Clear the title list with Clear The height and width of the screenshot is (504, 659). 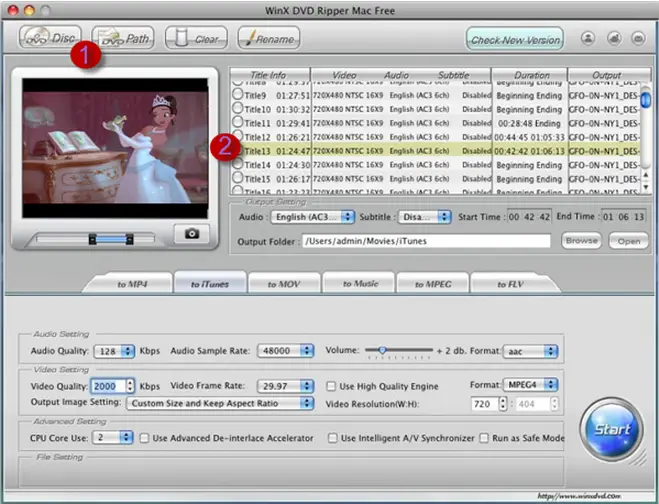196,38
